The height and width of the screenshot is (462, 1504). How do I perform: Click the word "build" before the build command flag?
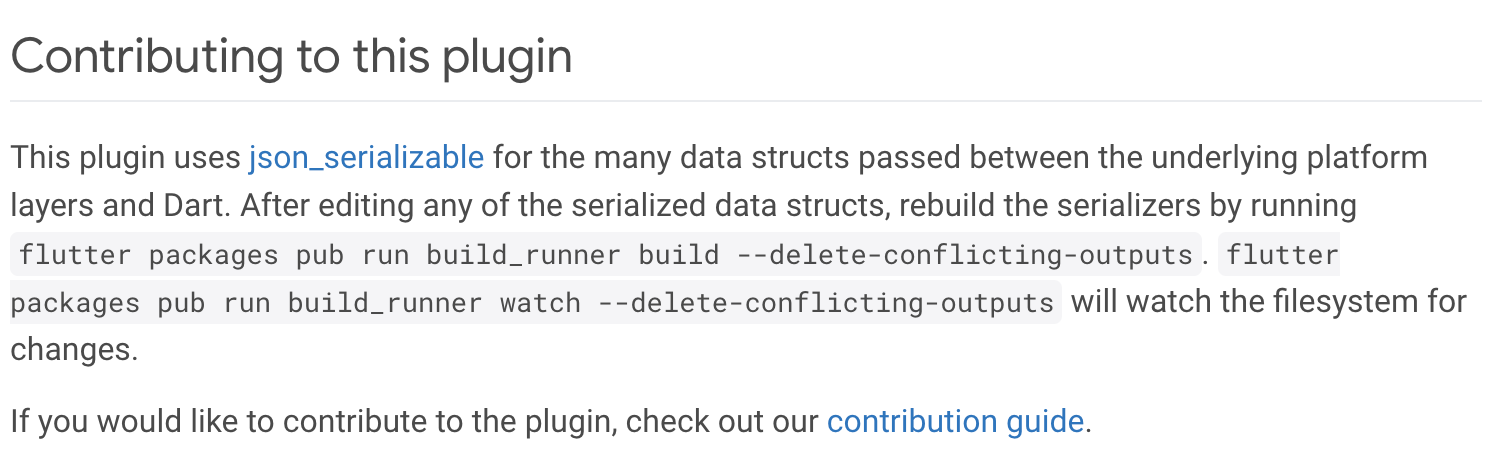[x=679, y=255]
